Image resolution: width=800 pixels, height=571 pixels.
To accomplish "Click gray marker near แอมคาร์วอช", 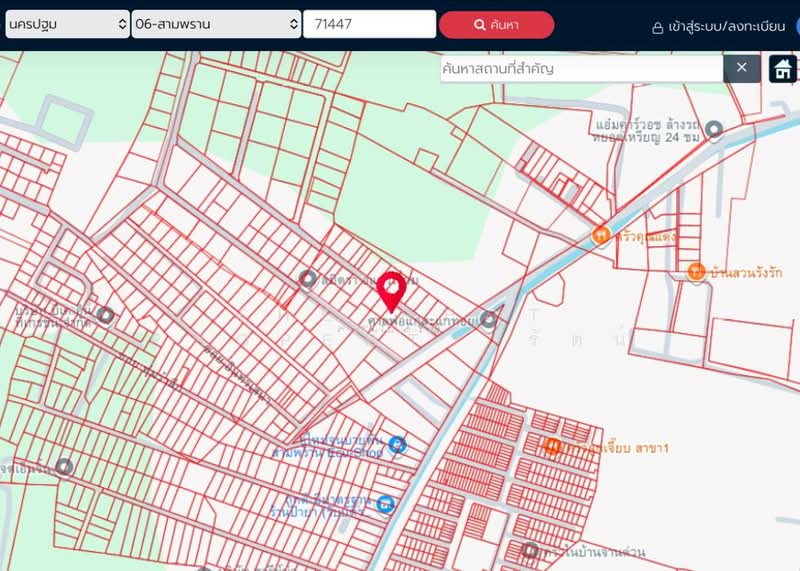I will (x=714, y=129).
